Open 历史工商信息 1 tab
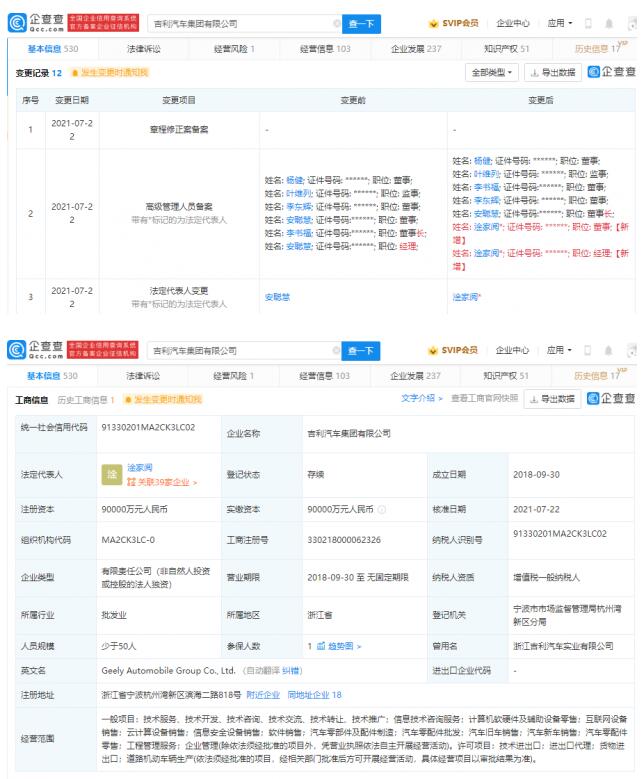The image size is (643, 779). tap(86, 399)
